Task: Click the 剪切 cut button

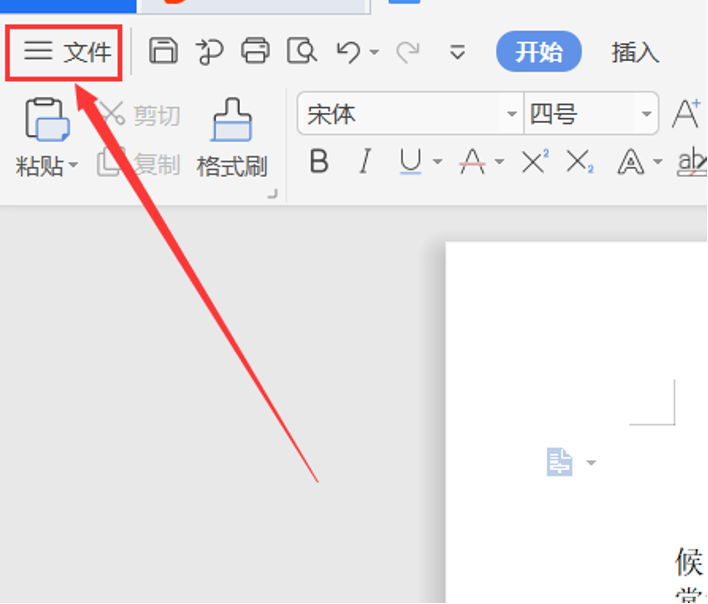Action: pyautogui.click(x=140, y=115)
